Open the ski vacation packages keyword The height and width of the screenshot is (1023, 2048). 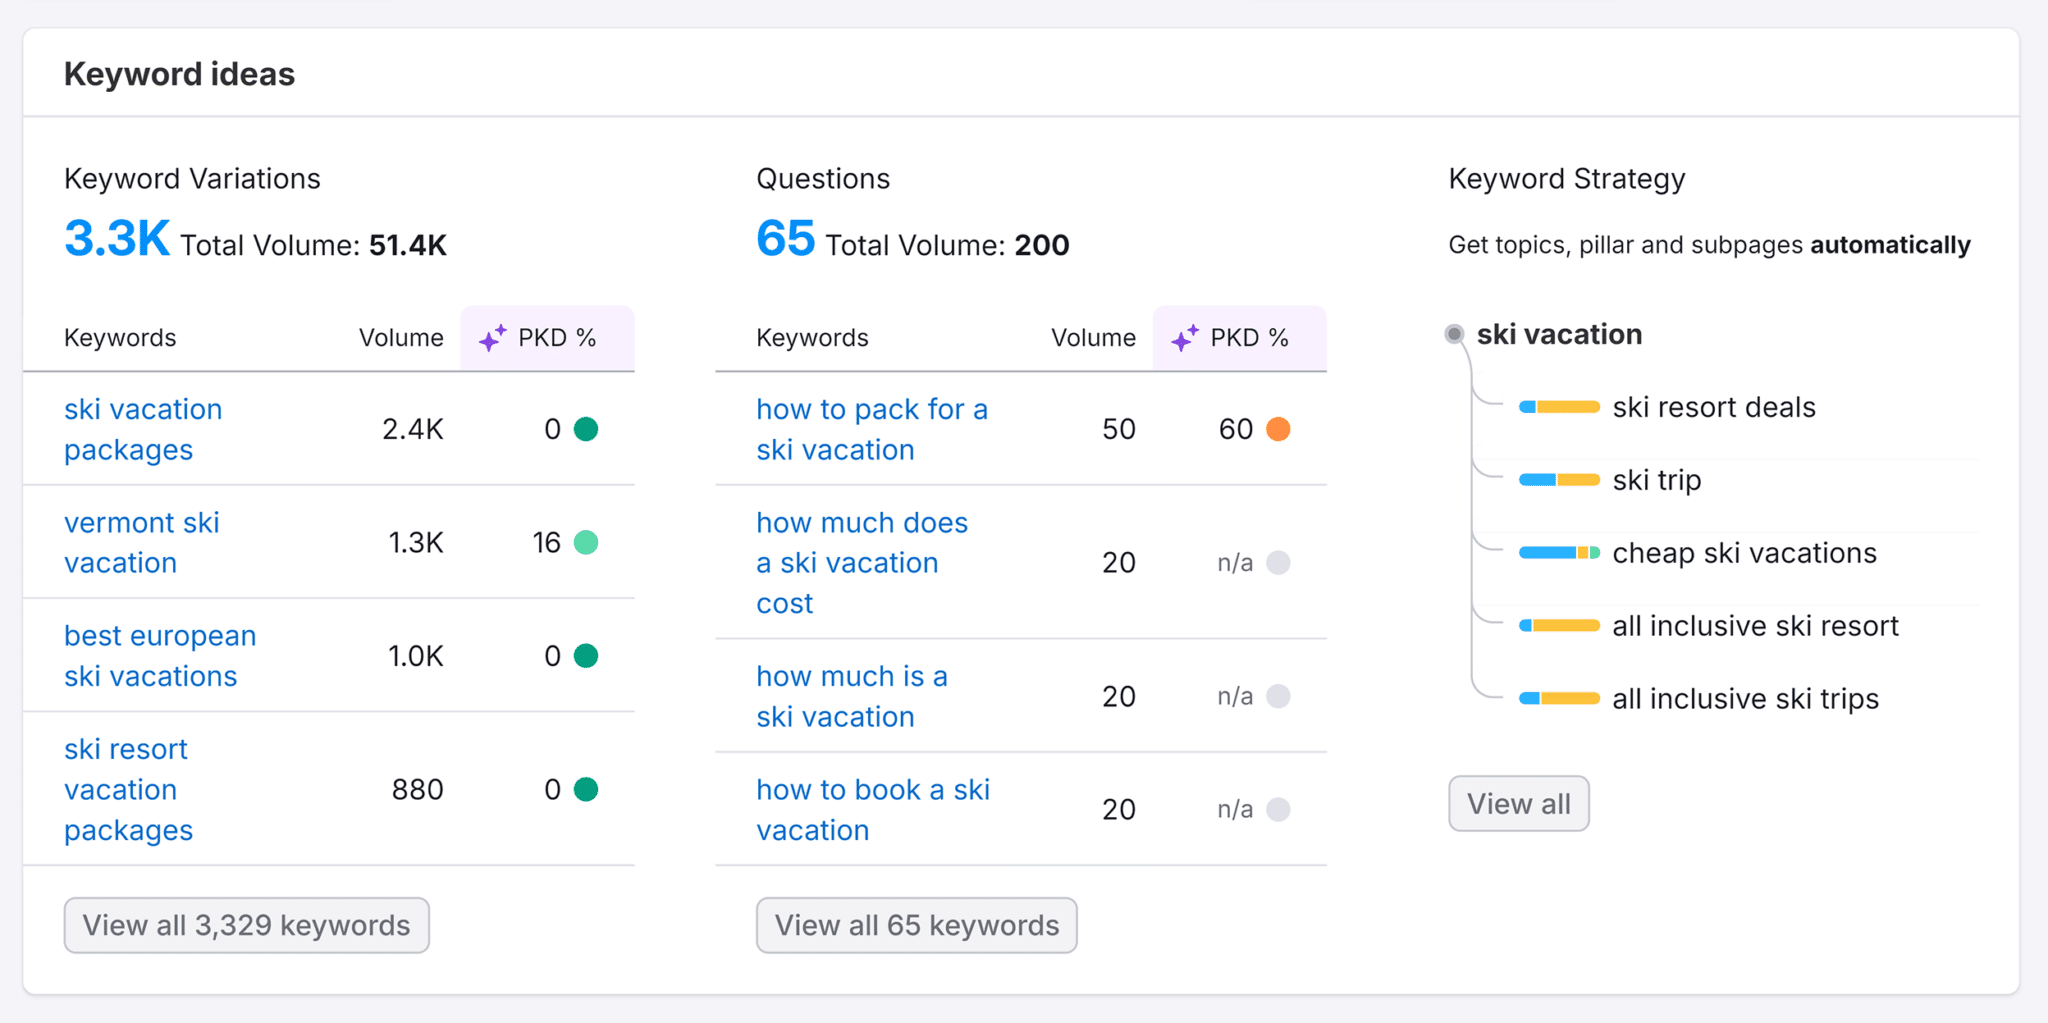(143, 429)
